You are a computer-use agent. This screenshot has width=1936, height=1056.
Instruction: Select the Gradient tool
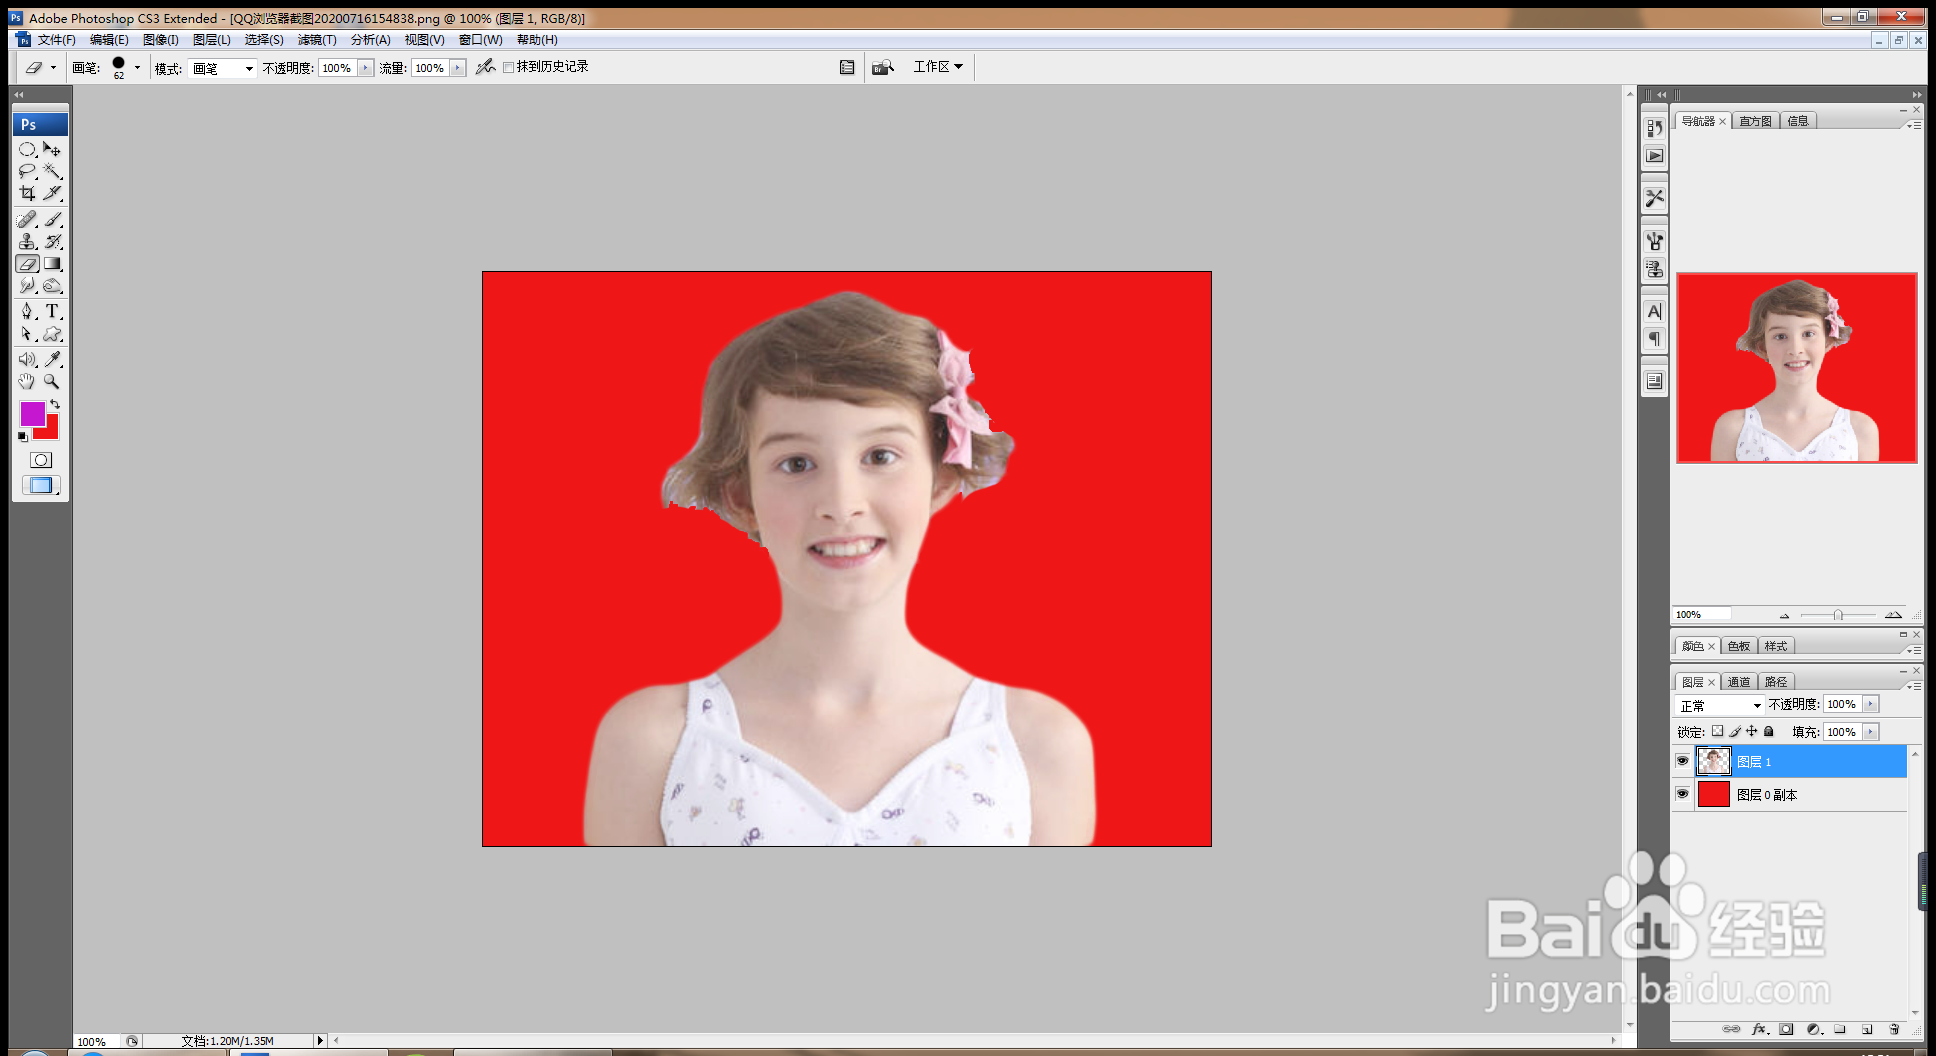click(53, 264)
